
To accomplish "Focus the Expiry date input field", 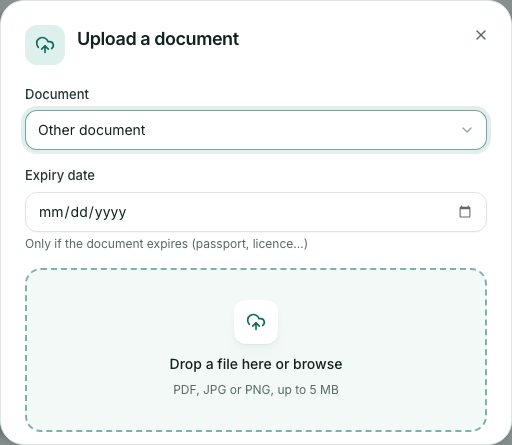I will coord(256,212).
